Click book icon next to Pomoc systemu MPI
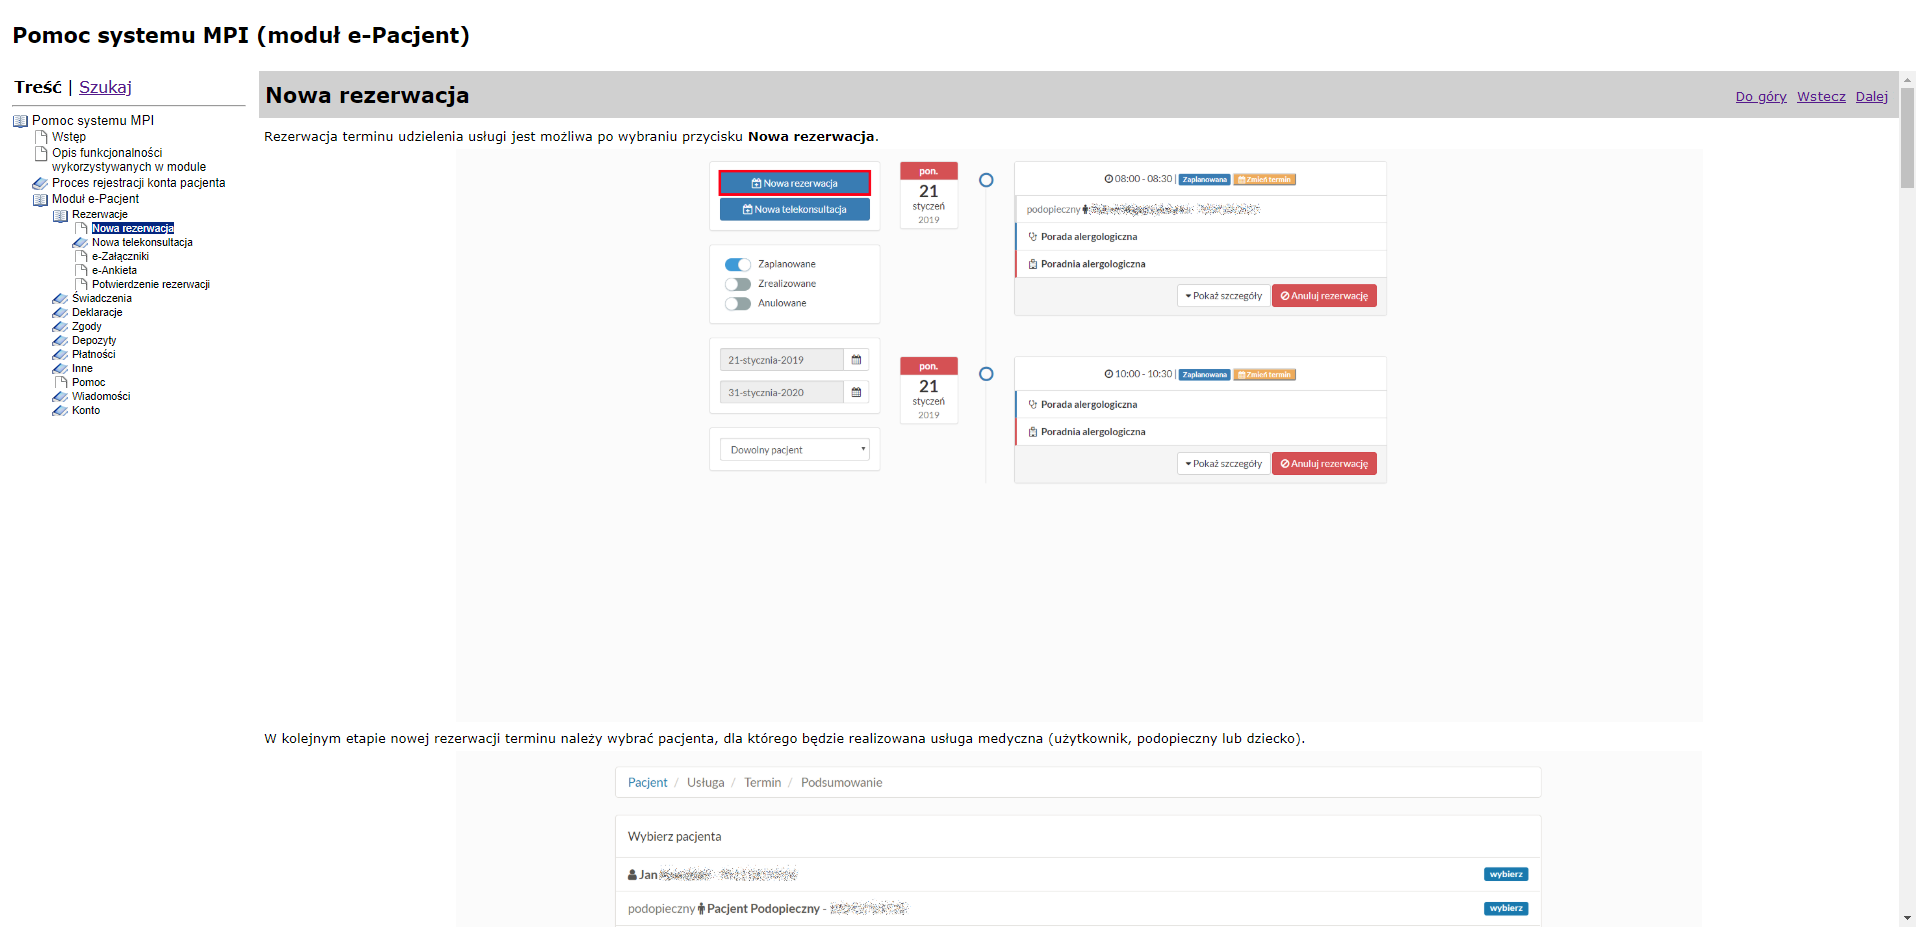This screenshot has height=927, width=1916. pos(20,121)
